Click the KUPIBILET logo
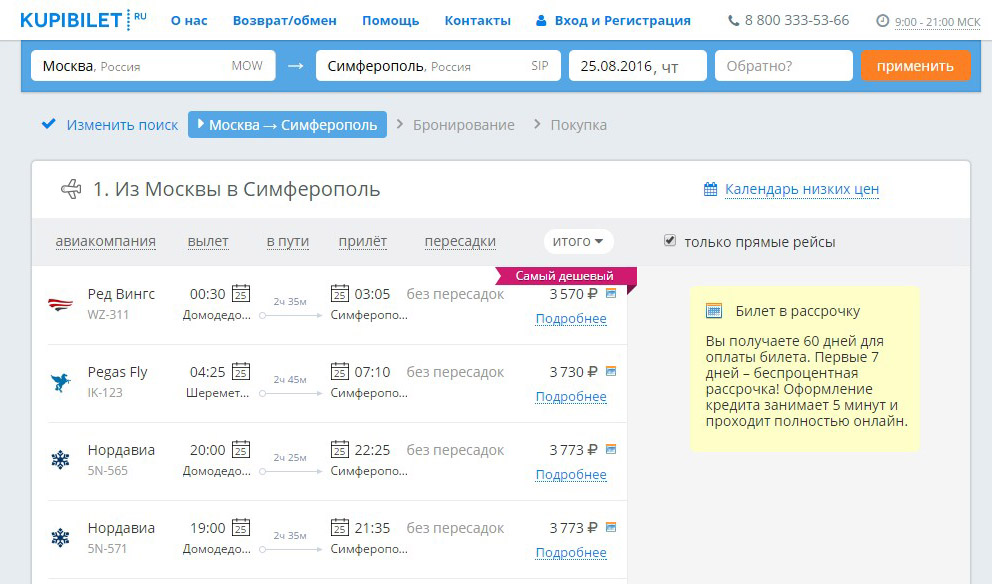992x584 pixels. (83, 20)
